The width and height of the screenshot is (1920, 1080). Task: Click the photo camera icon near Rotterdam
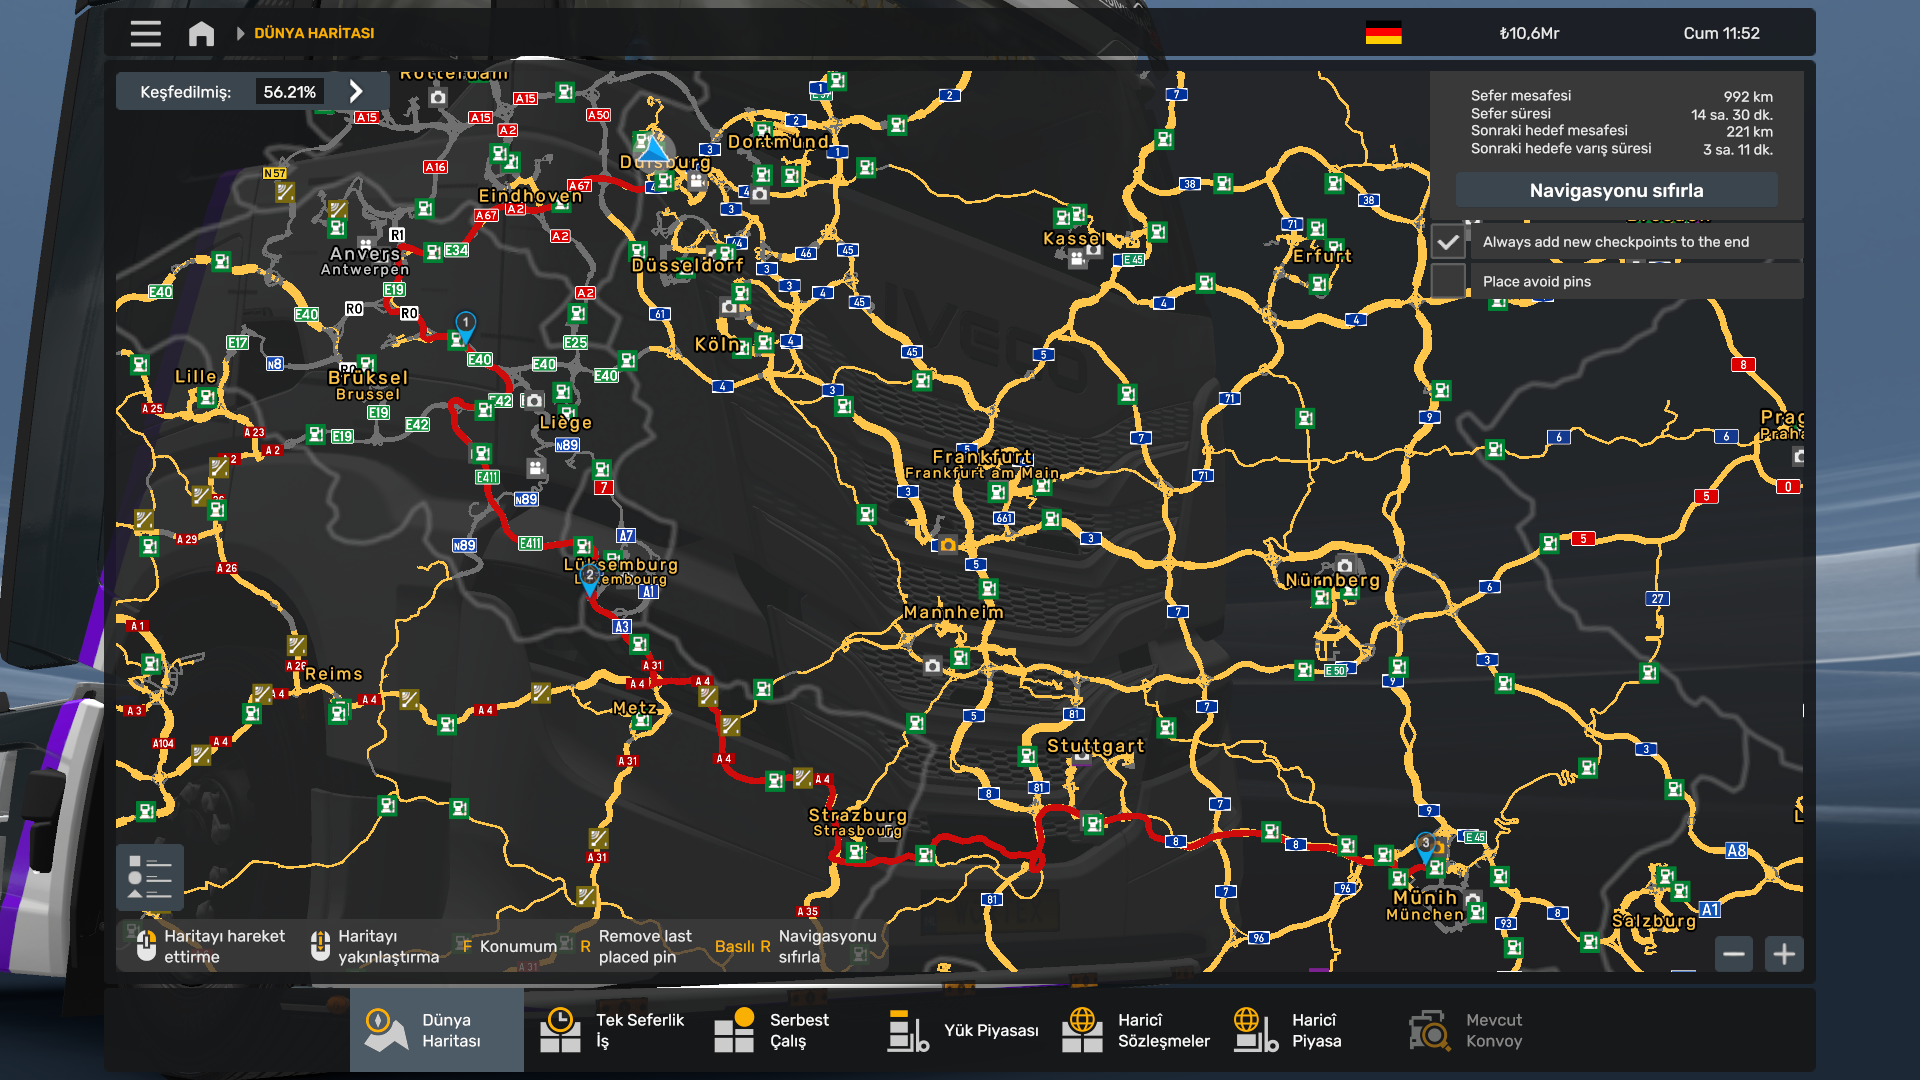pos(438,97)
